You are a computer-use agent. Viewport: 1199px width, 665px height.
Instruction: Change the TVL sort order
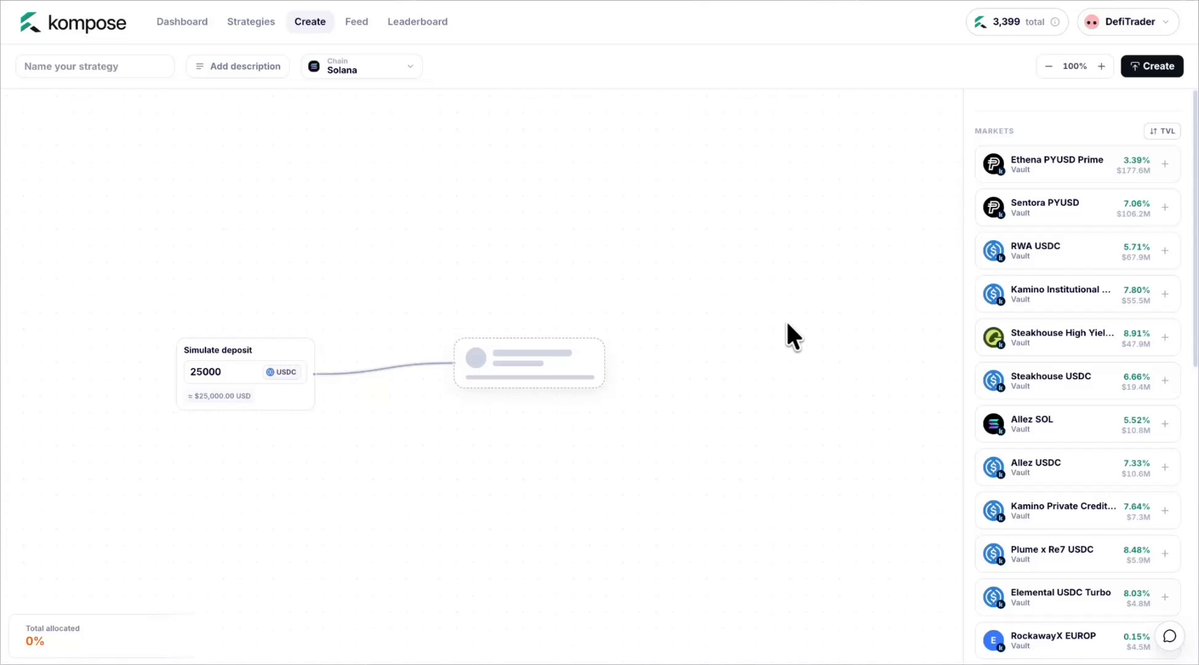1162,131
